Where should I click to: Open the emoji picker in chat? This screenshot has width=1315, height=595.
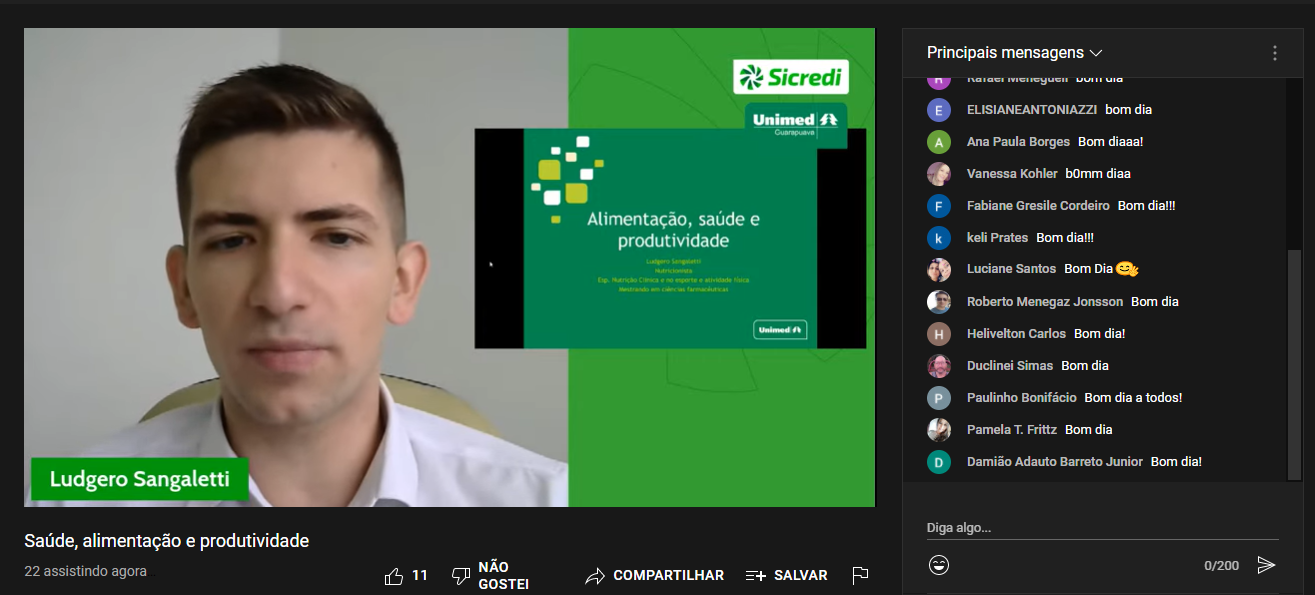939,565
